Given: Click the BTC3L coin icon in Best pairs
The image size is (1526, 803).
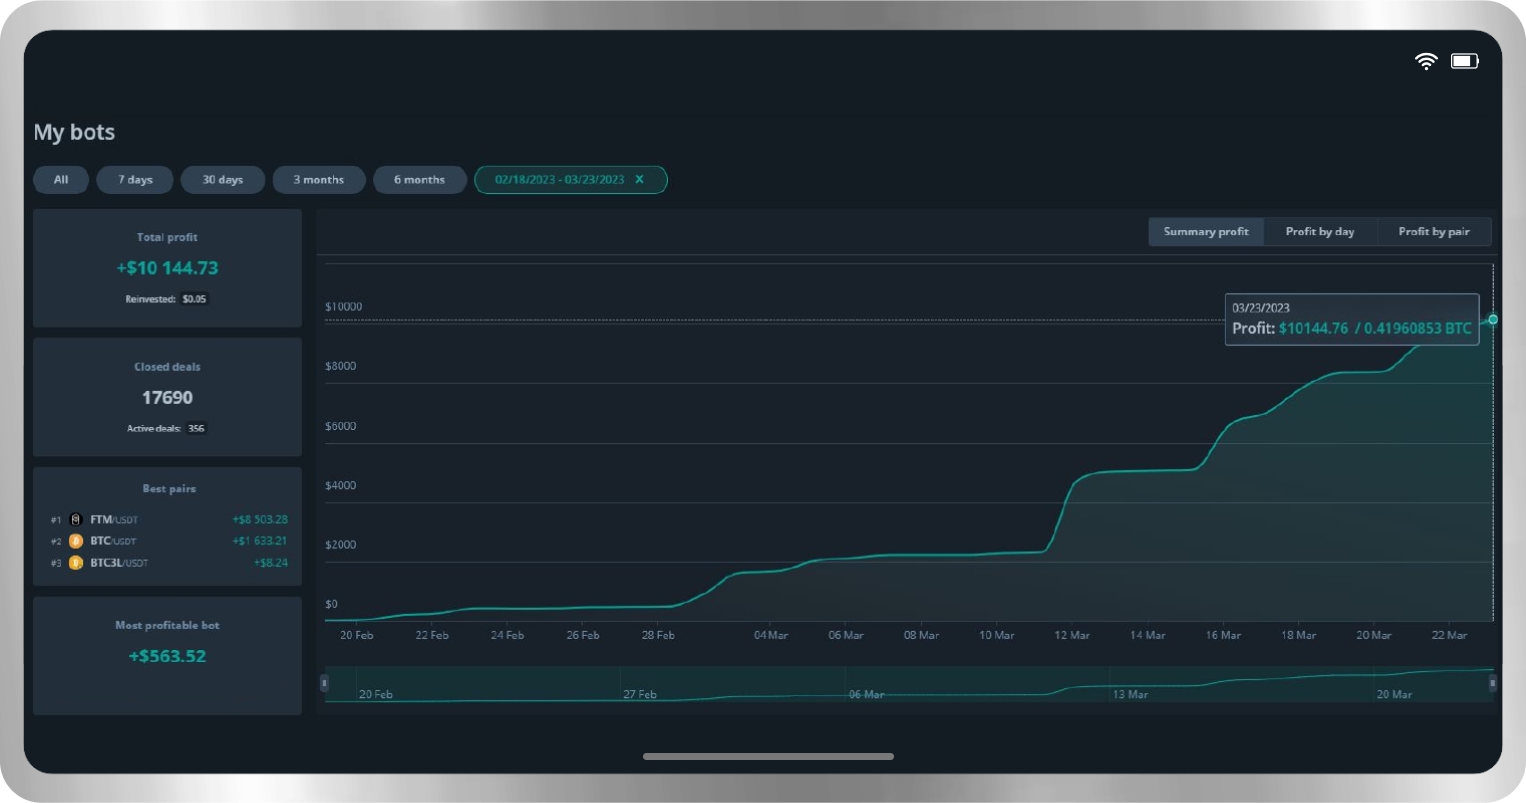Looking at the screenshot, I should pyautogui.click(x=76, y=563).
